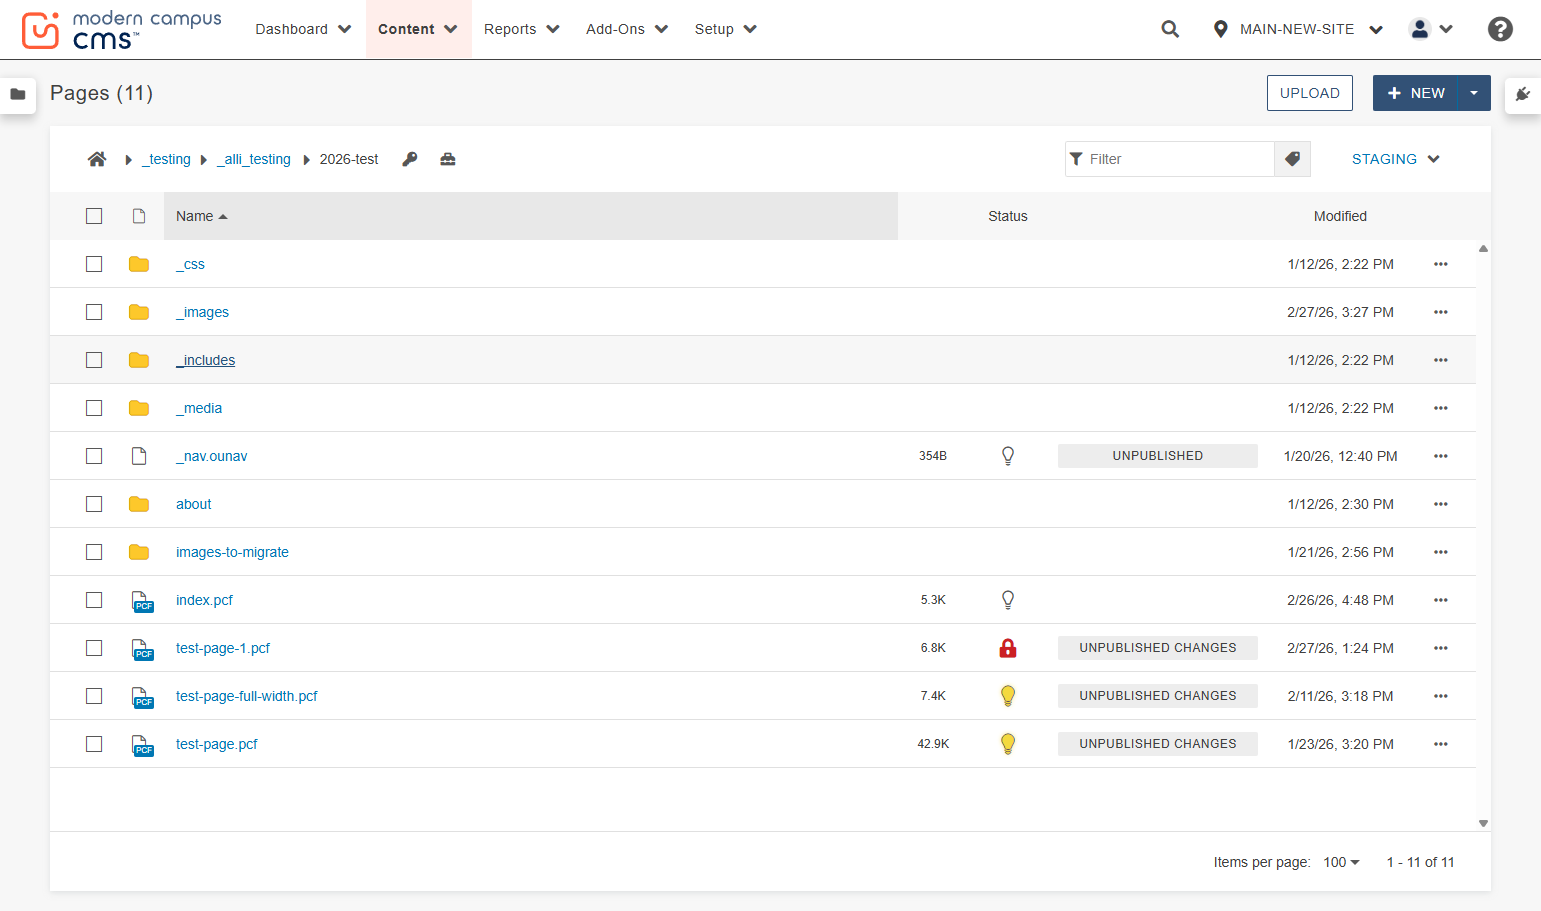Click lit lightbulb for test-page-full-width.pcf
Screen dimensions: 1541x911
1008,696
